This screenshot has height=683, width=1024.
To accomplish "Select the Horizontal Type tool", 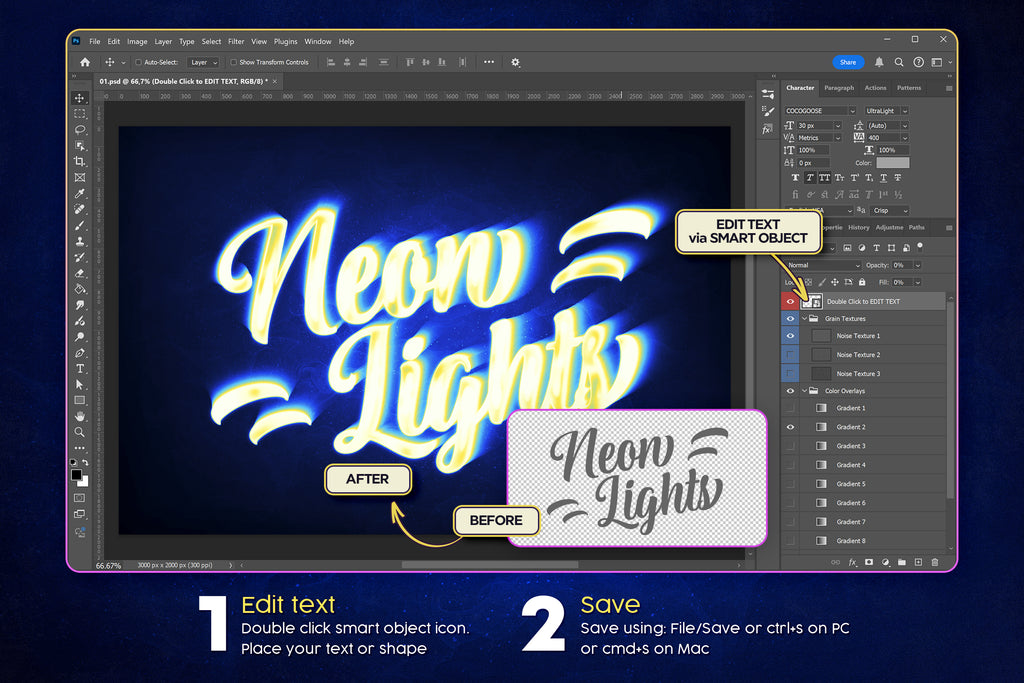I will pyautogui.click(x=80, y=369).
